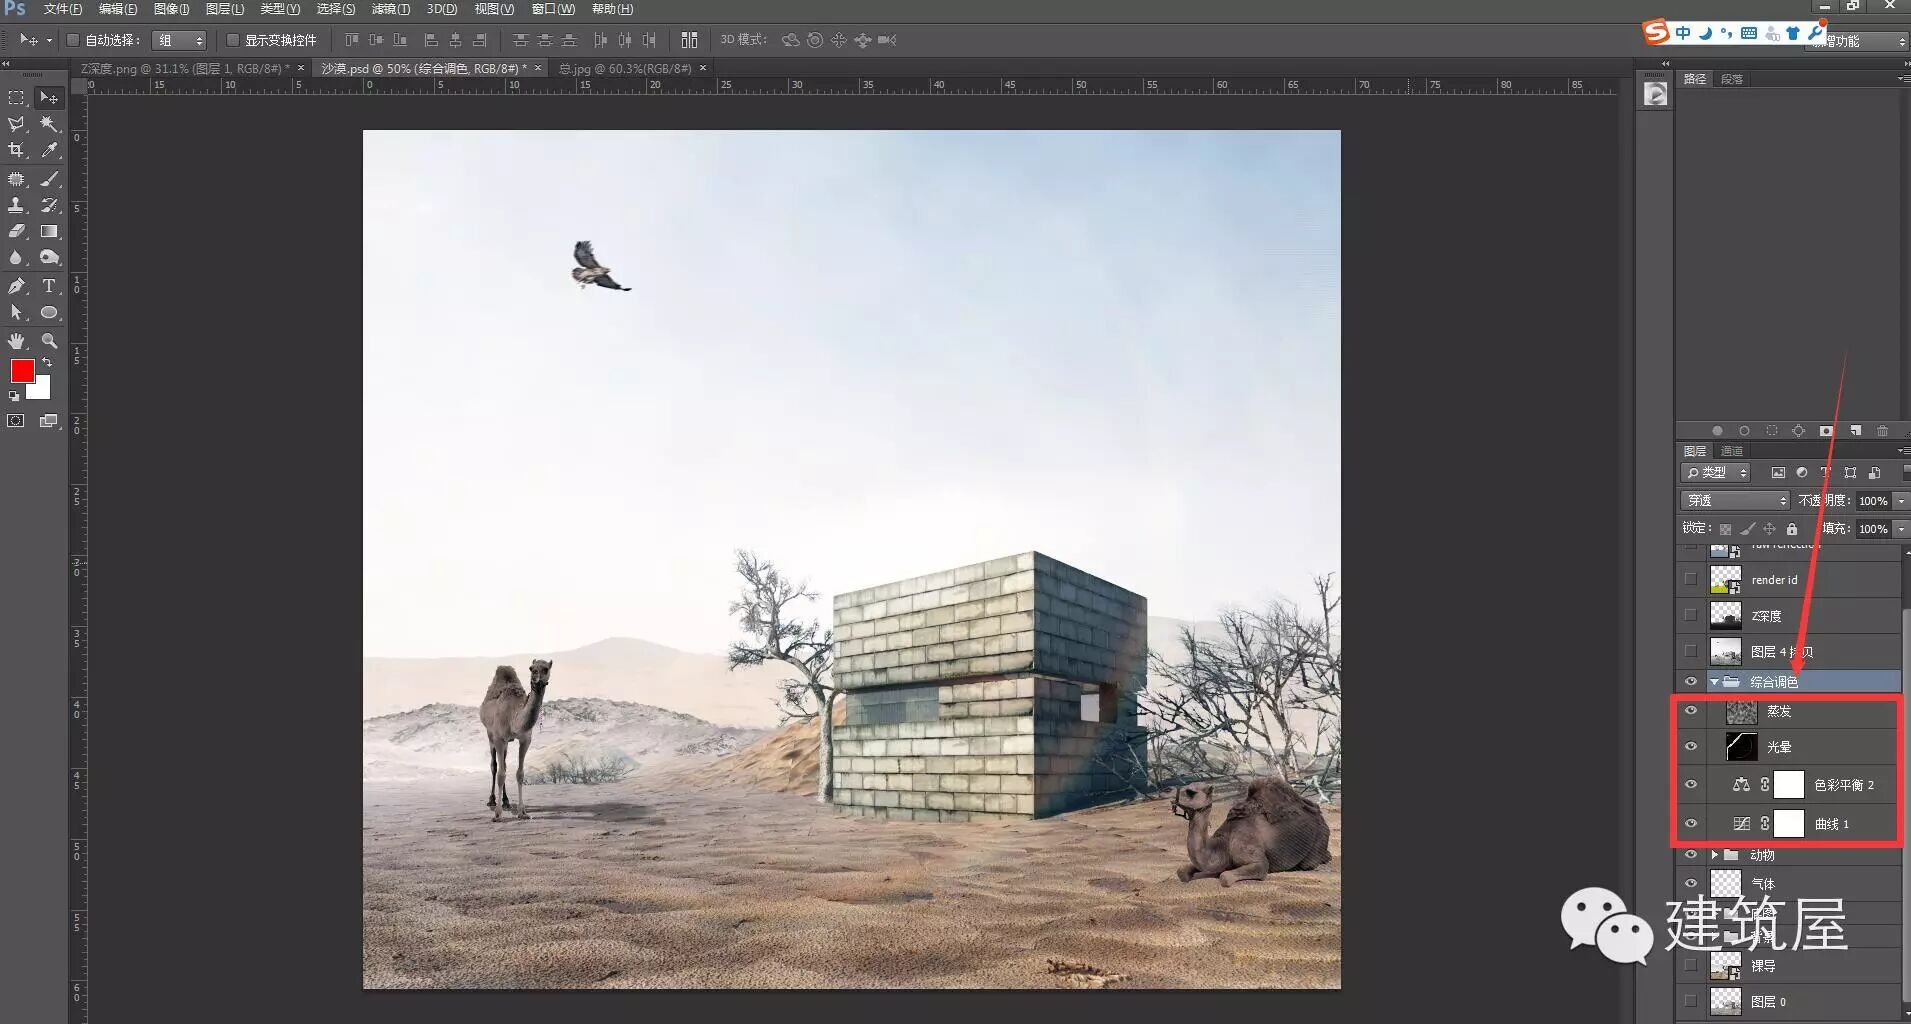Click the red foreground color swatch
The image size is (1911, 1024).
(x=22, y=371)
